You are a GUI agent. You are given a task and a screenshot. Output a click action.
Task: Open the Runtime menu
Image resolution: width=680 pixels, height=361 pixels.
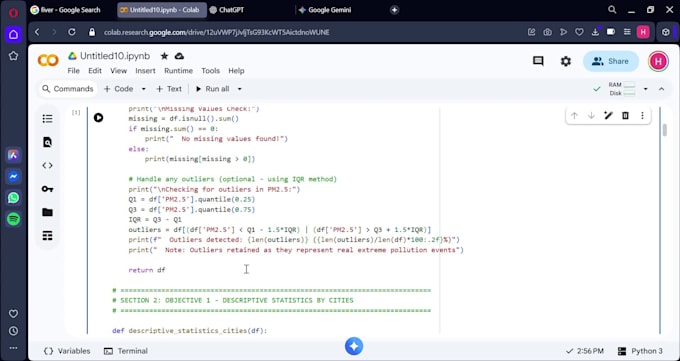pos(178,71)
